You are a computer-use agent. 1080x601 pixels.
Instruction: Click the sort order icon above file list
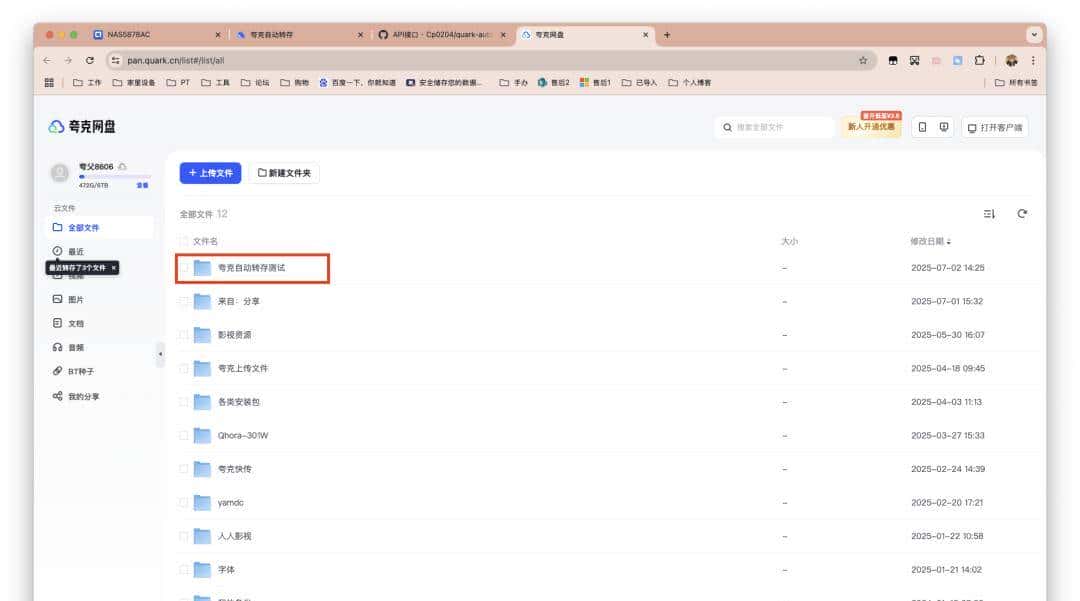pyautogui.click(x=989, y=214)
